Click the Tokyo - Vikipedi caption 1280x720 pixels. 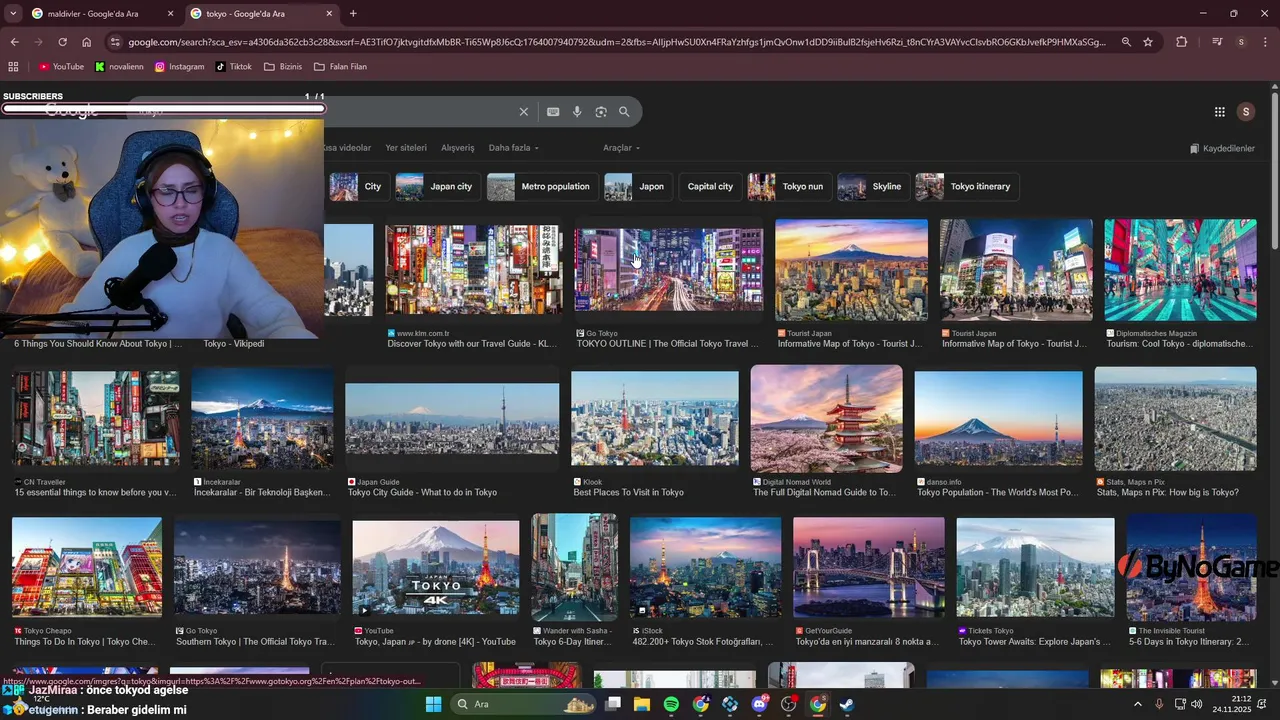(234, 344)
